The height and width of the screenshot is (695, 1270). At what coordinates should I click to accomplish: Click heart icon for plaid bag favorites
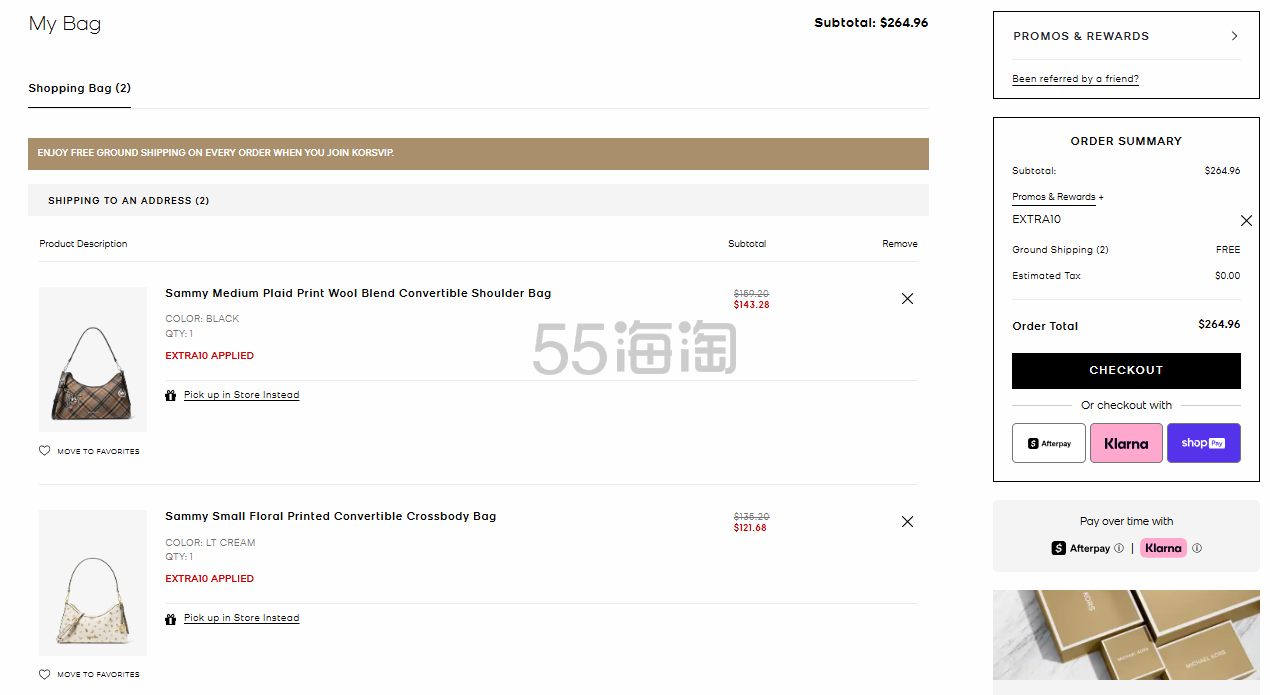click(x=44, y=451)
